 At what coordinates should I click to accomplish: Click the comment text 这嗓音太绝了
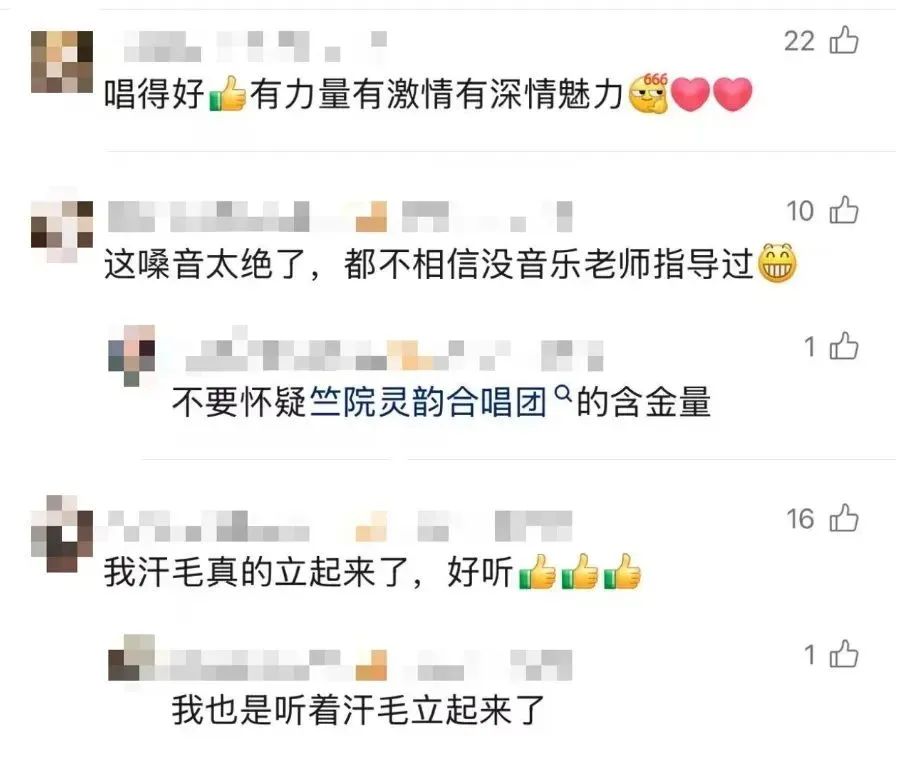pyautogui.click(x=450, y=264)
